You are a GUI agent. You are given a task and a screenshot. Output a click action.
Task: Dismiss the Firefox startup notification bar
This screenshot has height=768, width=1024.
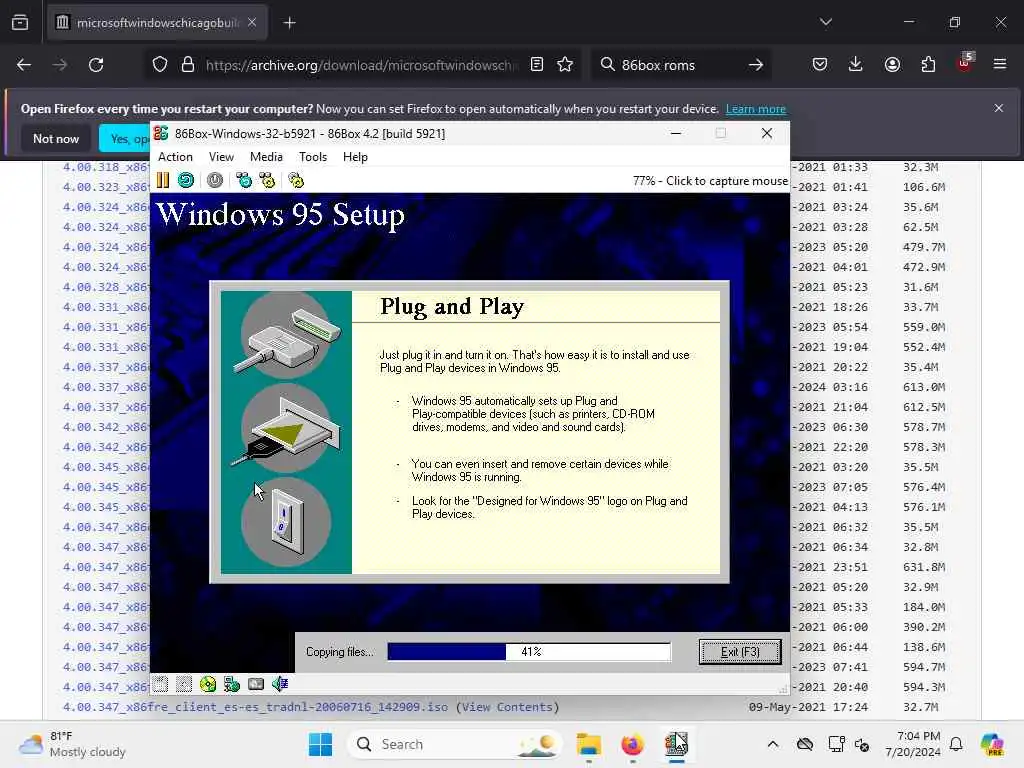pos(999,108)
